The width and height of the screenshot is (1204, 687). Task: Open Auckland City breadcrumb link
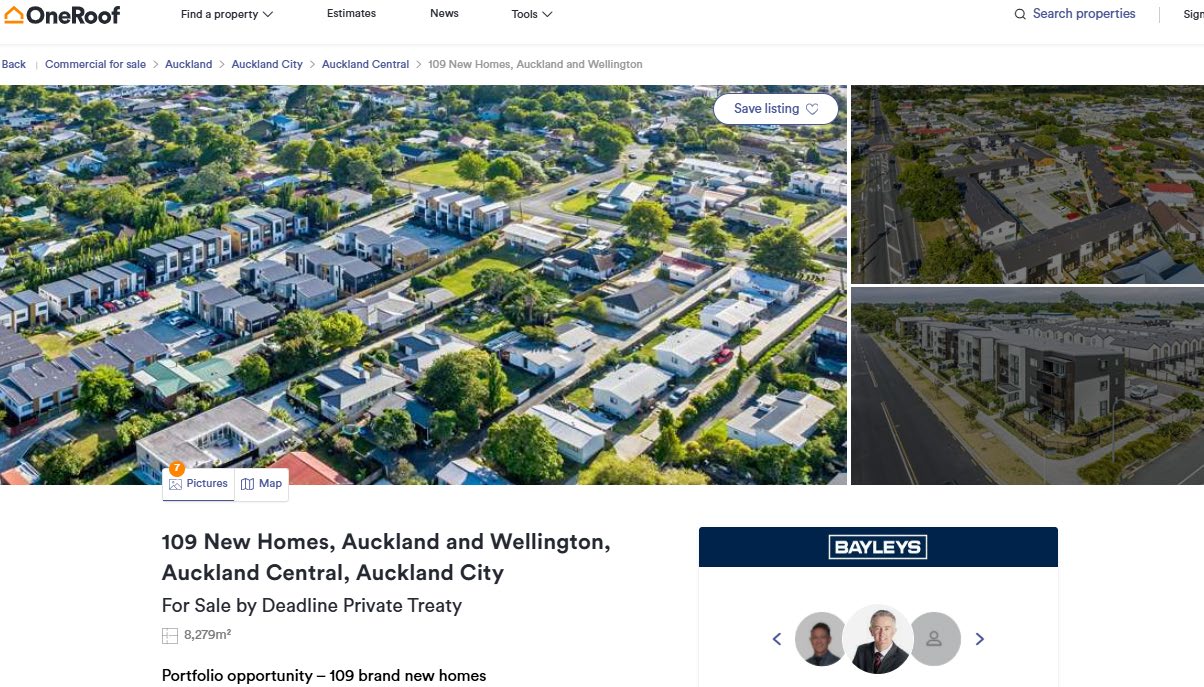click(267, 64)
